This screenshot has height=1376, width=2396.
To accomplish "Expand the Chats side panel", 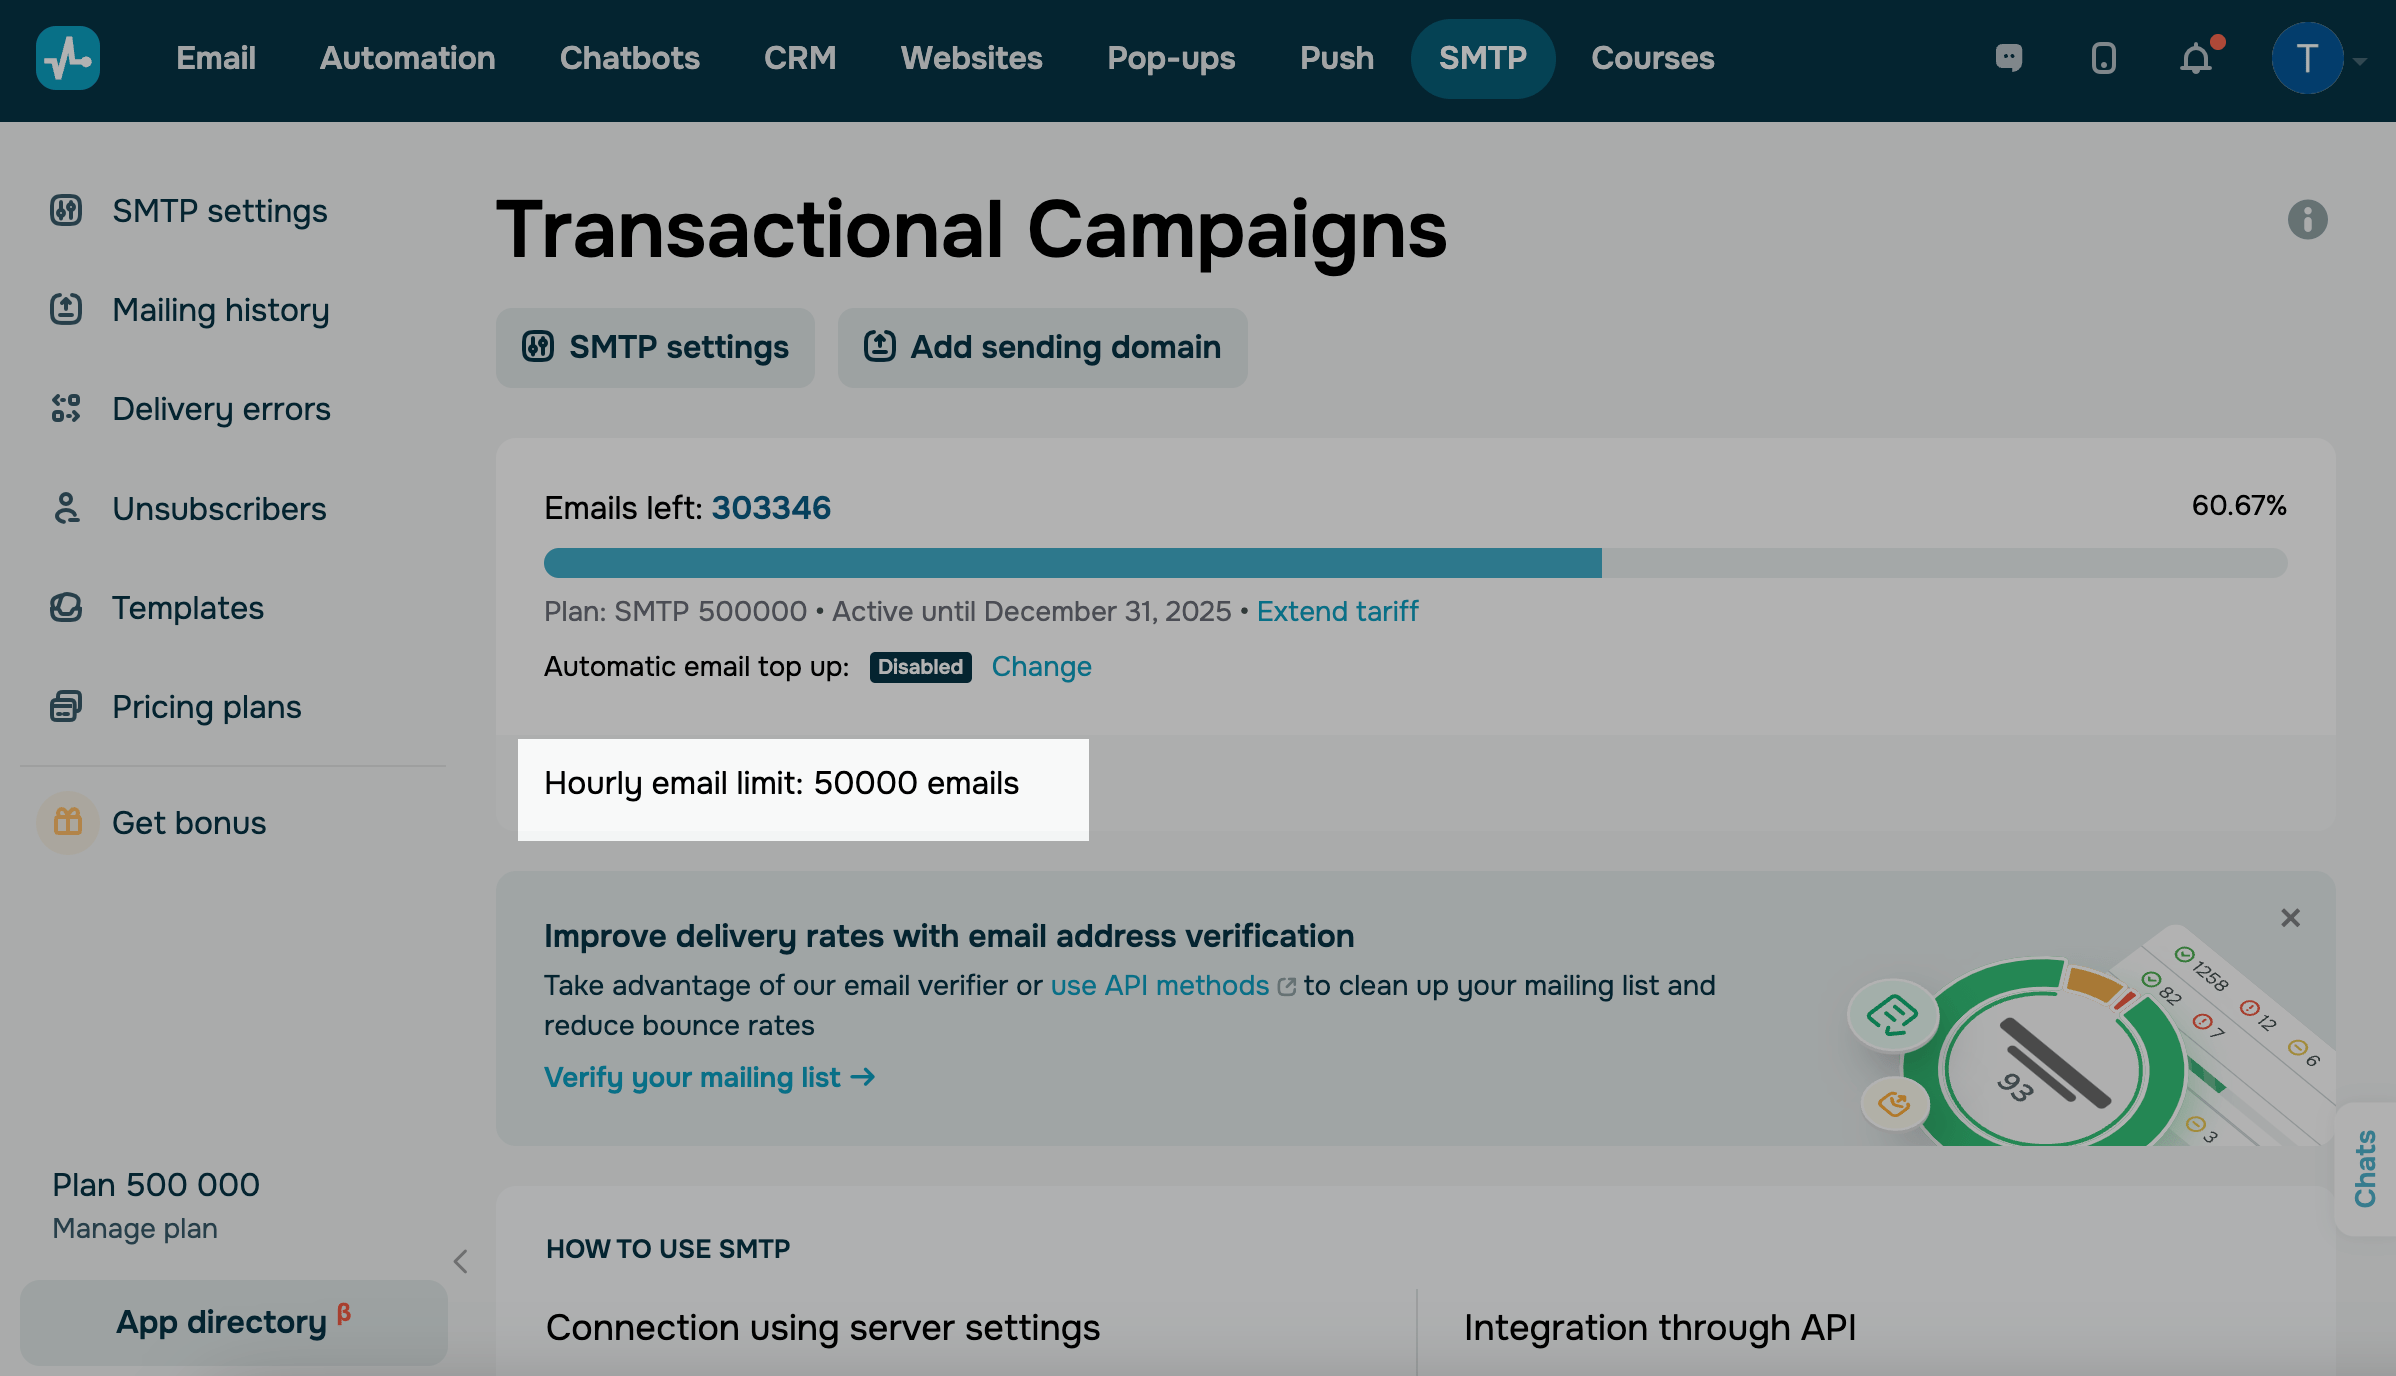I will 2364,1168.
